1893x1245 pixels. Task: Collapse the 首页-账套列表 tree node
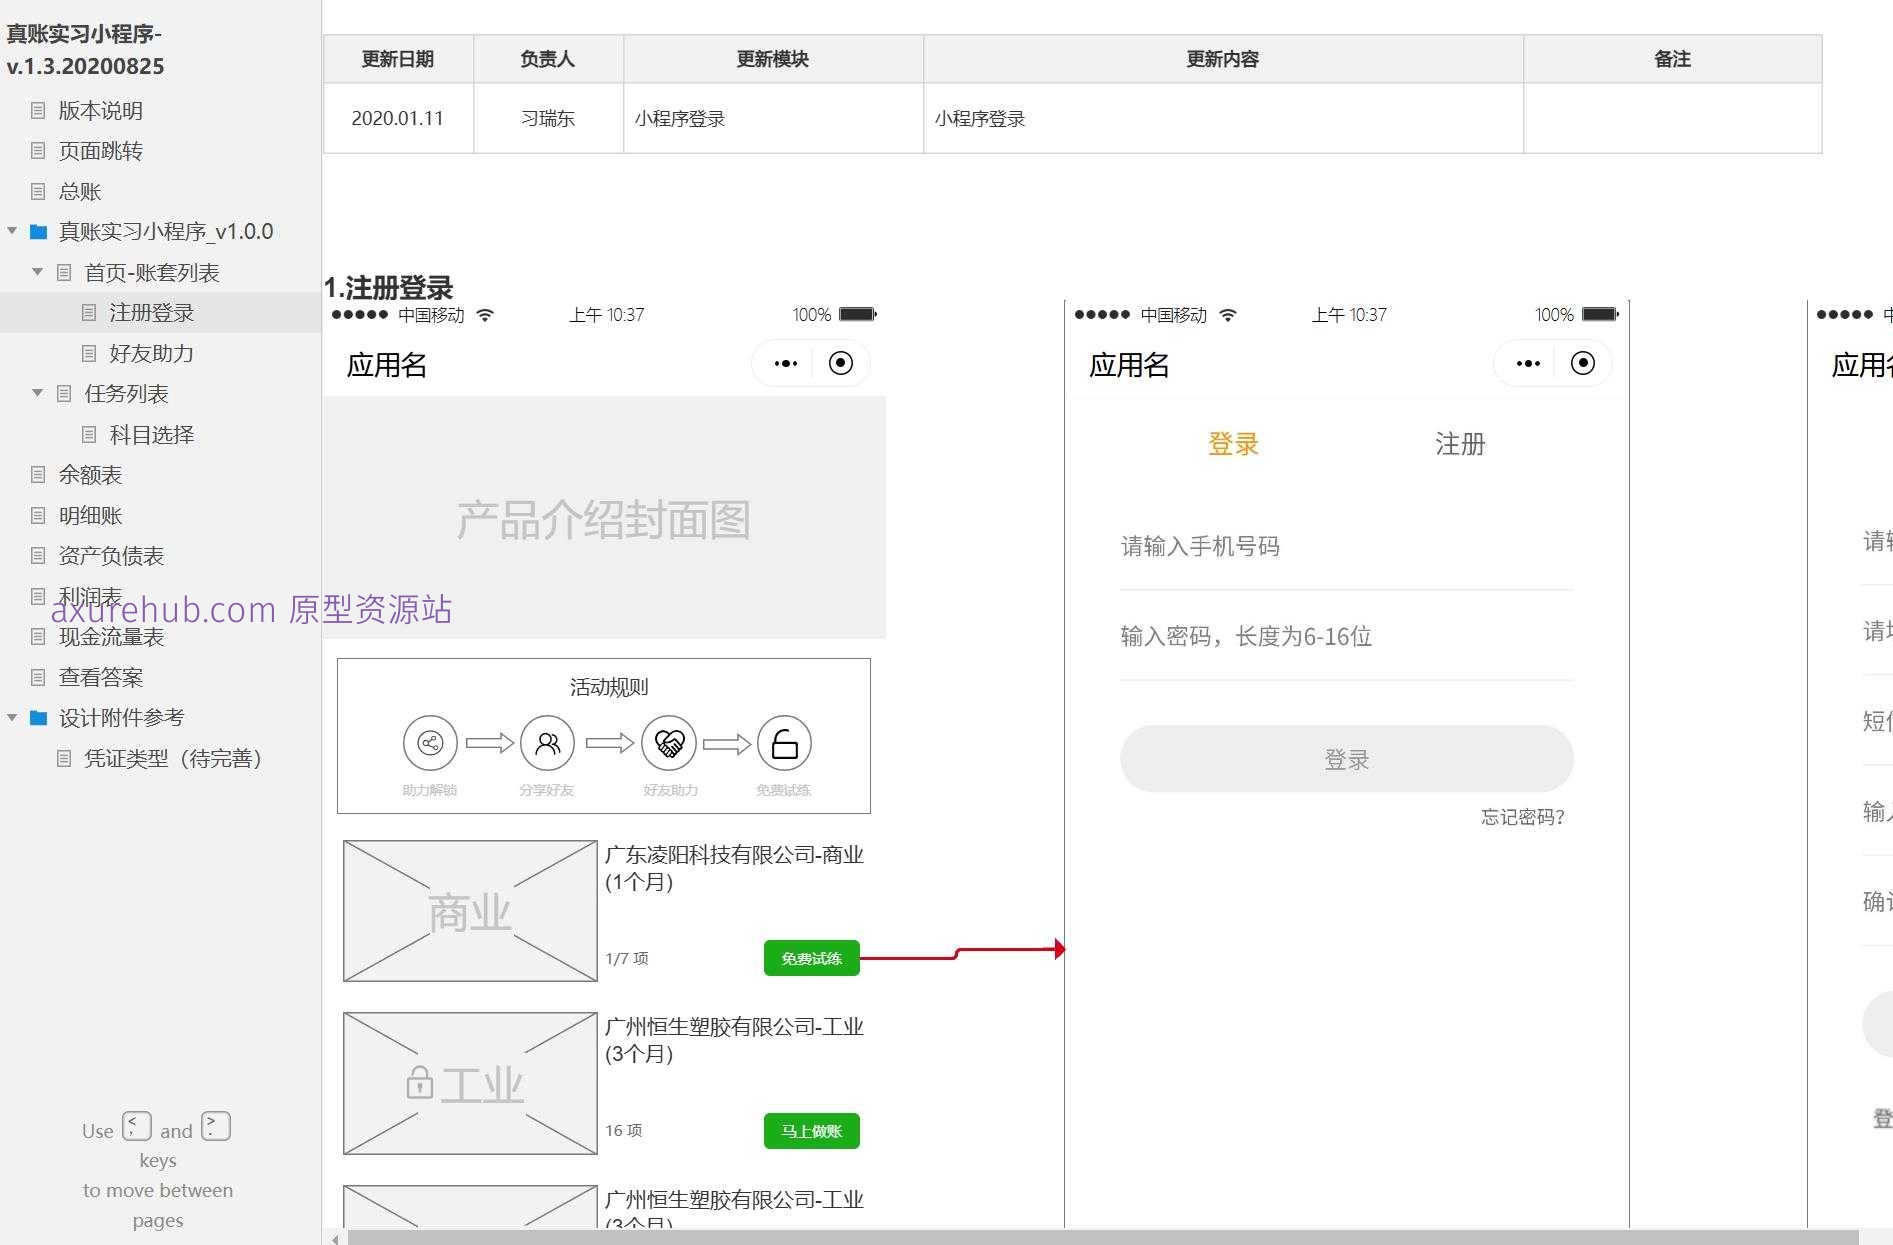click(37, 271)
